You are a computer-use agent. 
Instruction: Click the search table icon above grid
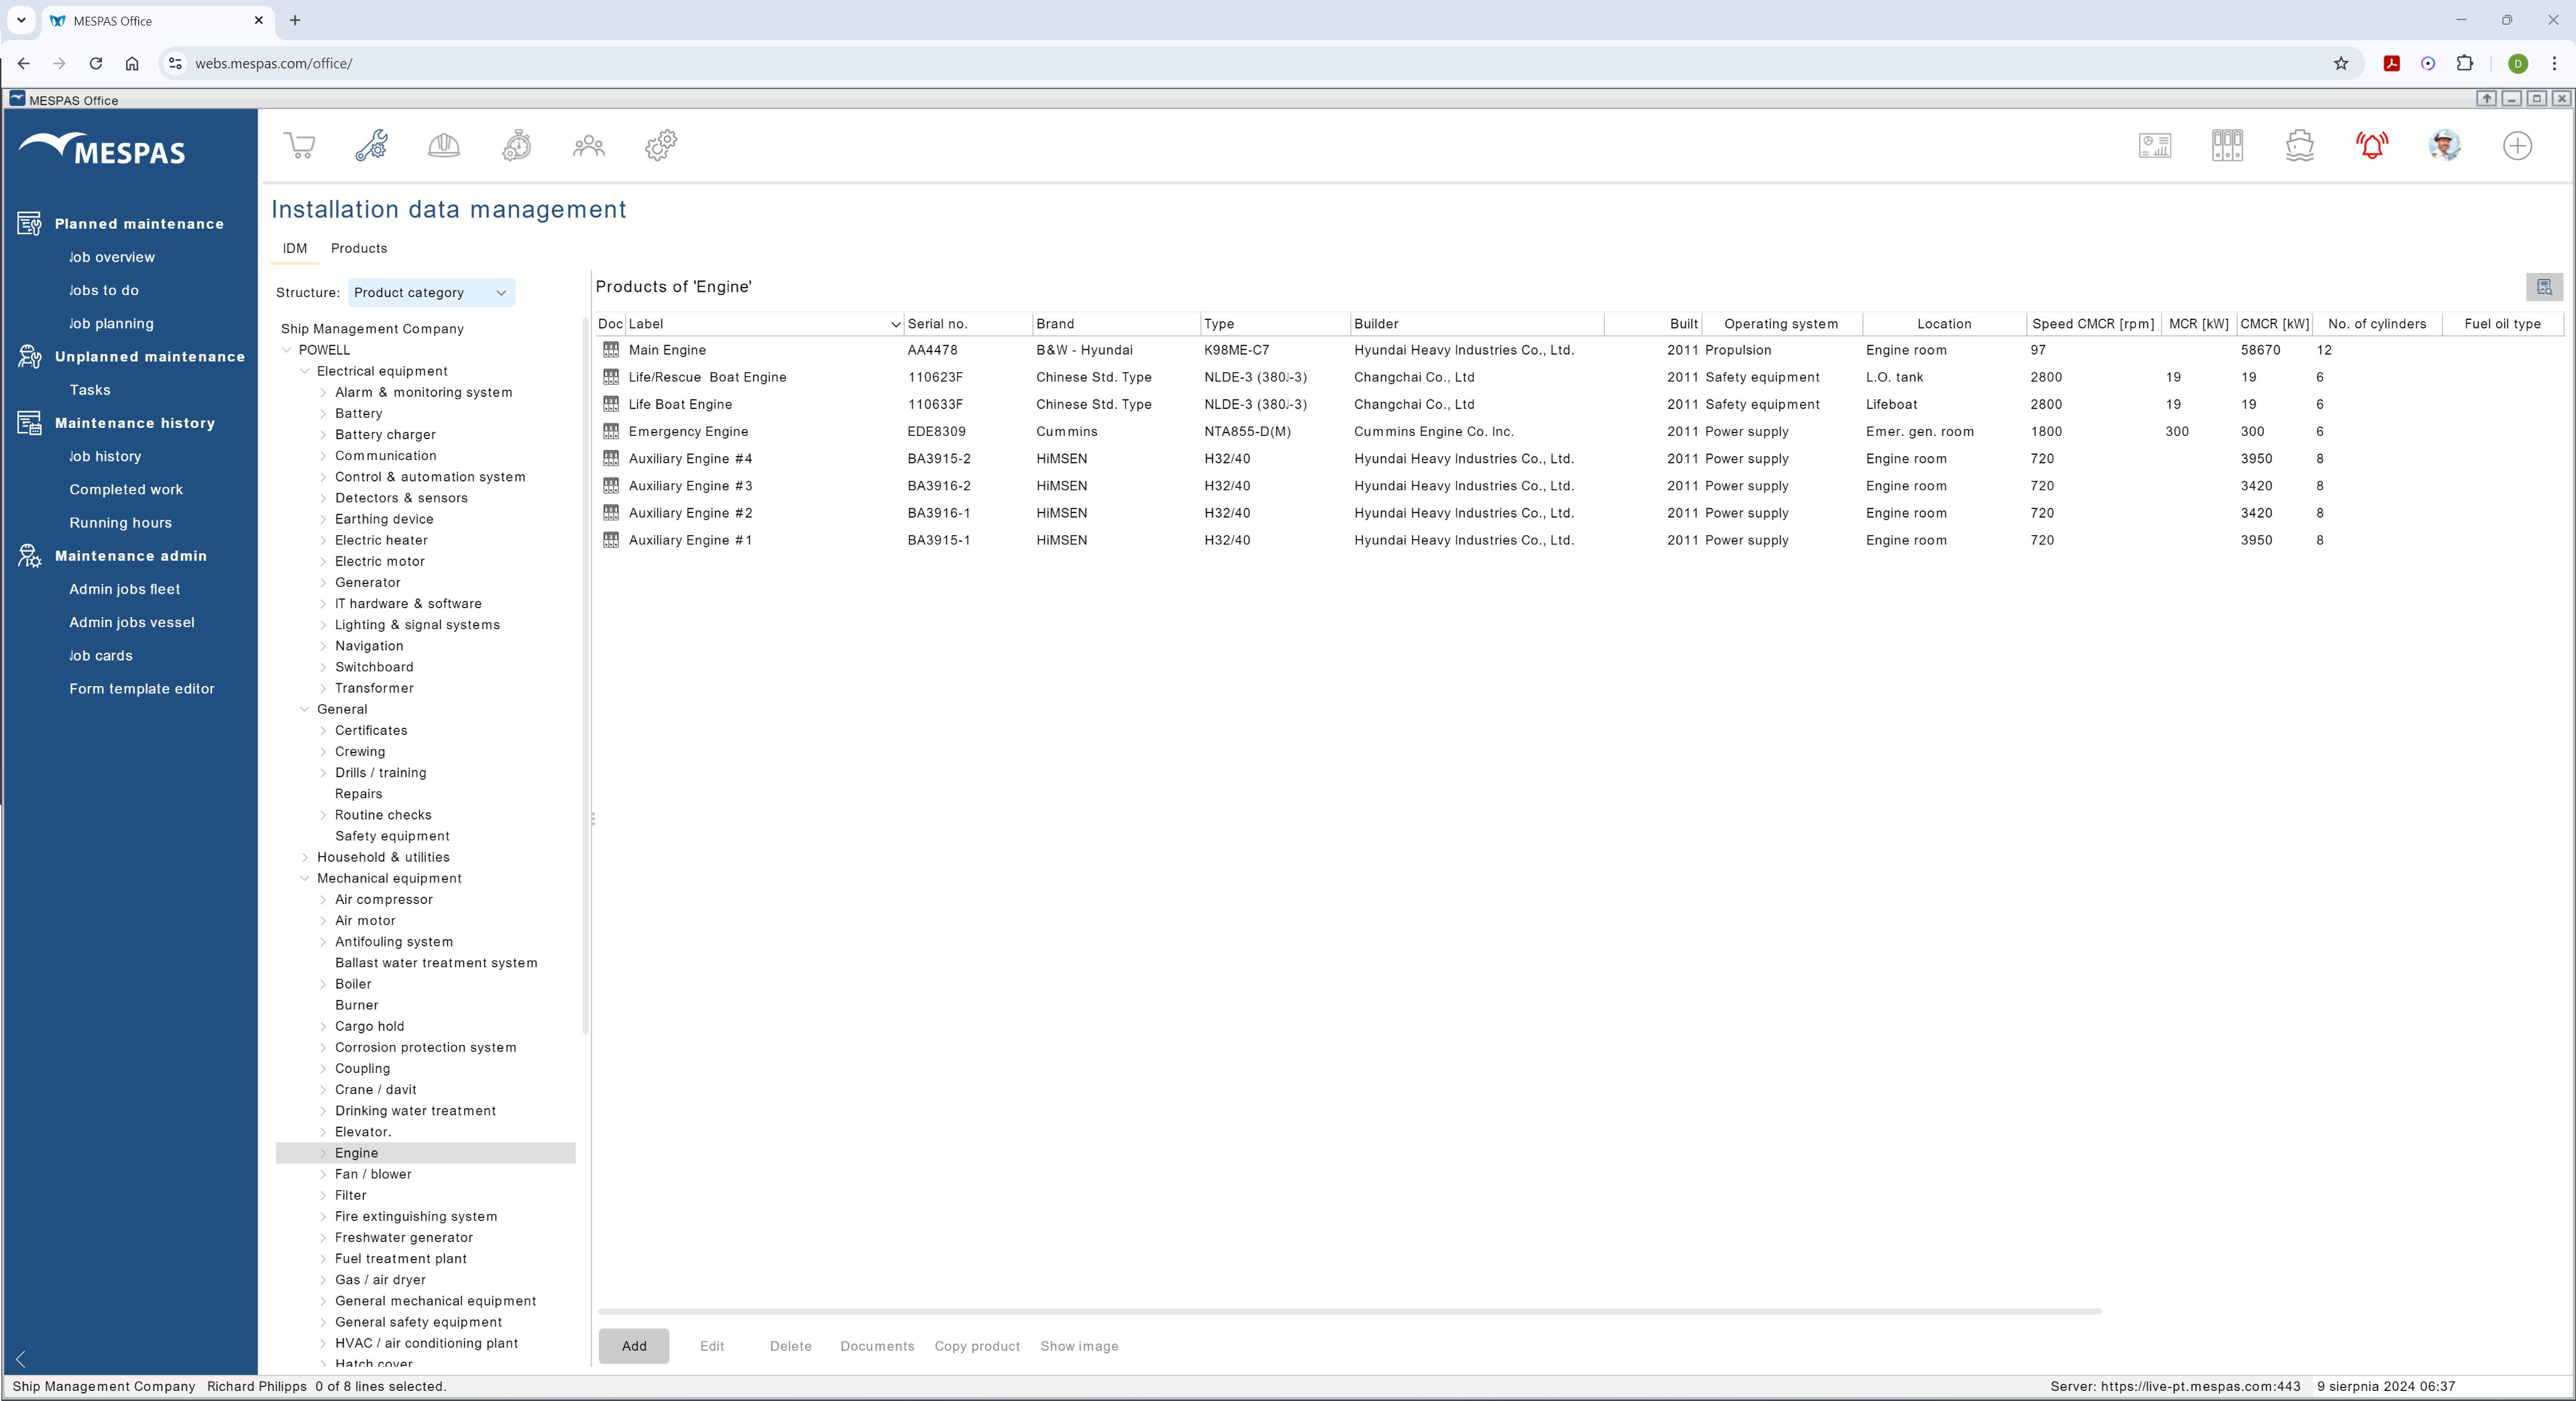point(2545,287)
